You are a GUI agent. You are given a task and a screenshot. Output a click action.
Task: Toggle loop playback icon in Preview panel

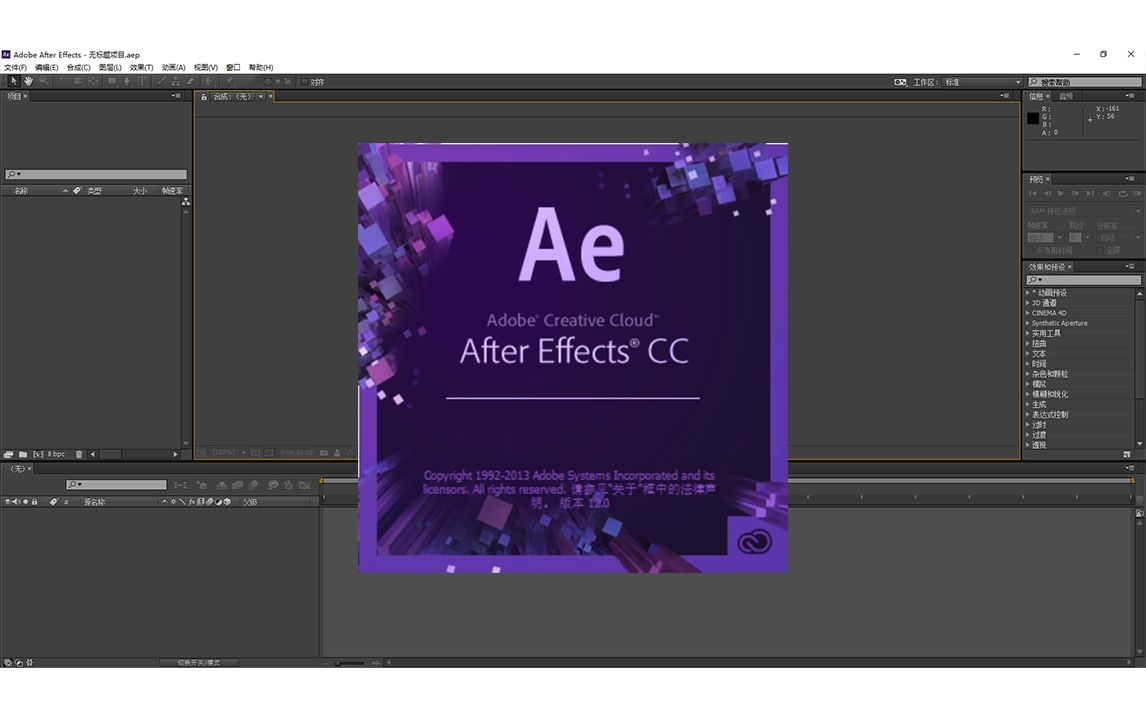(x=1123, y=194)
